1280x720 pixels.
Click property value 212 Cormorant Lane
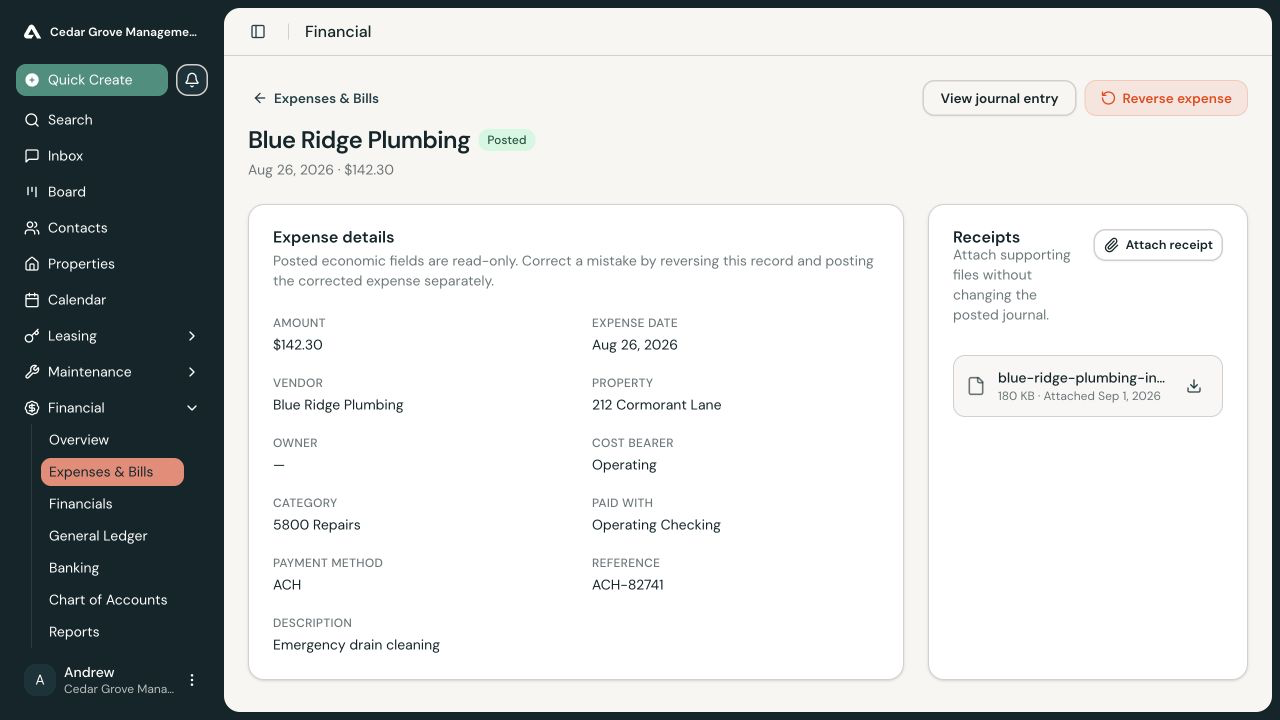[656, 405]
